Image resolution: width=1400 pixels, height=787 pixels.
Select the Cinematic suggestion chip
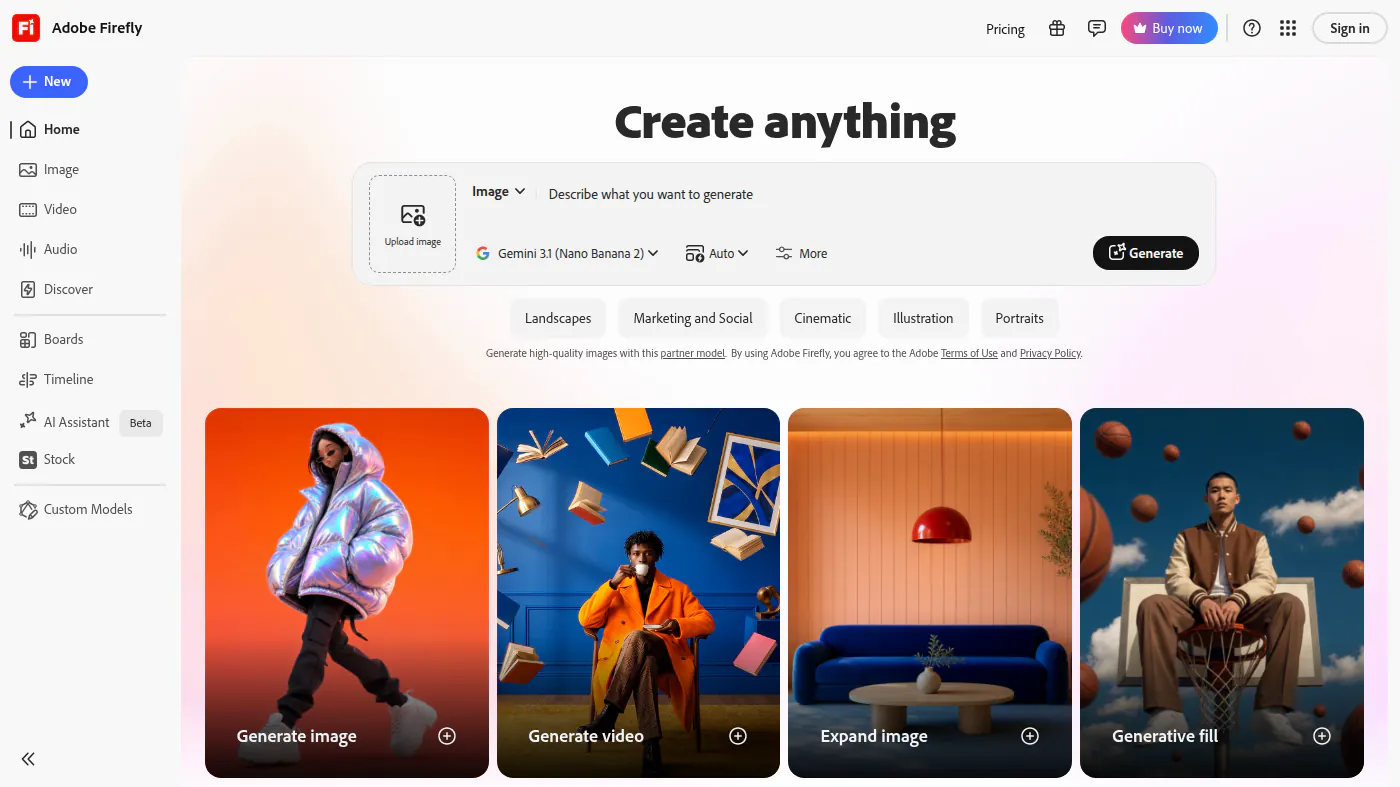(x=823, y=318)
